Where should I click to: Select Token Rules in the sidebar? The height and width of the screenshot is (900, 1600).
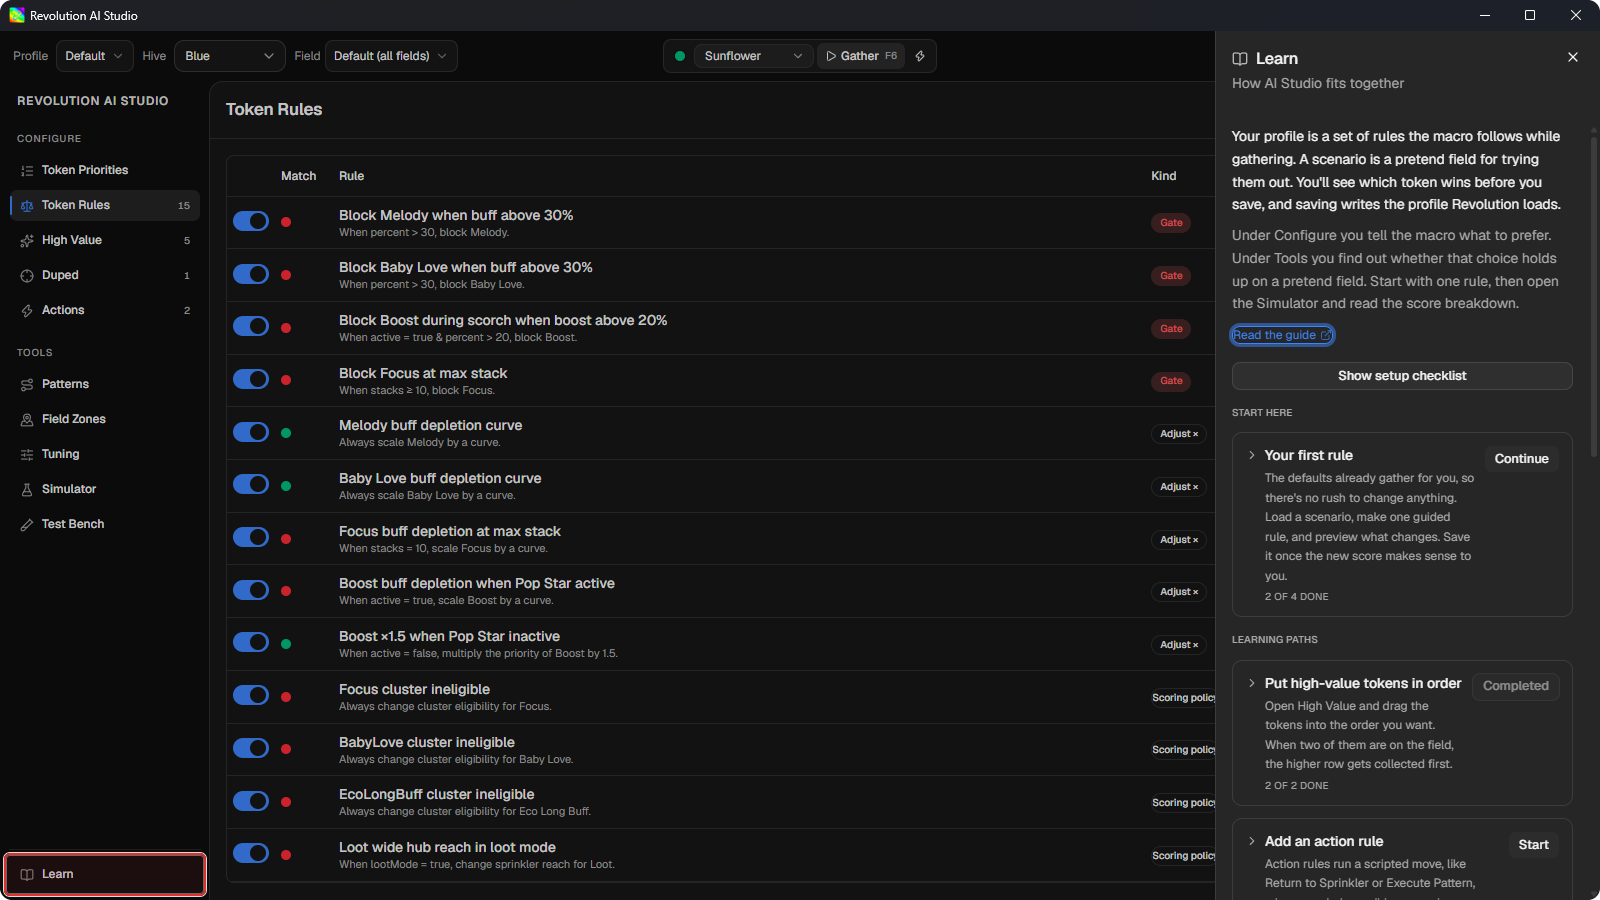[x=105, y=206]
